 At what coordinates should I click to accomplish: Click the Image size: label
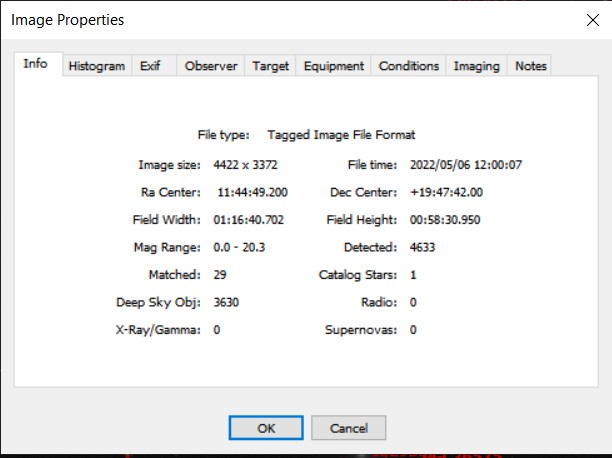(x=169, y=165)
